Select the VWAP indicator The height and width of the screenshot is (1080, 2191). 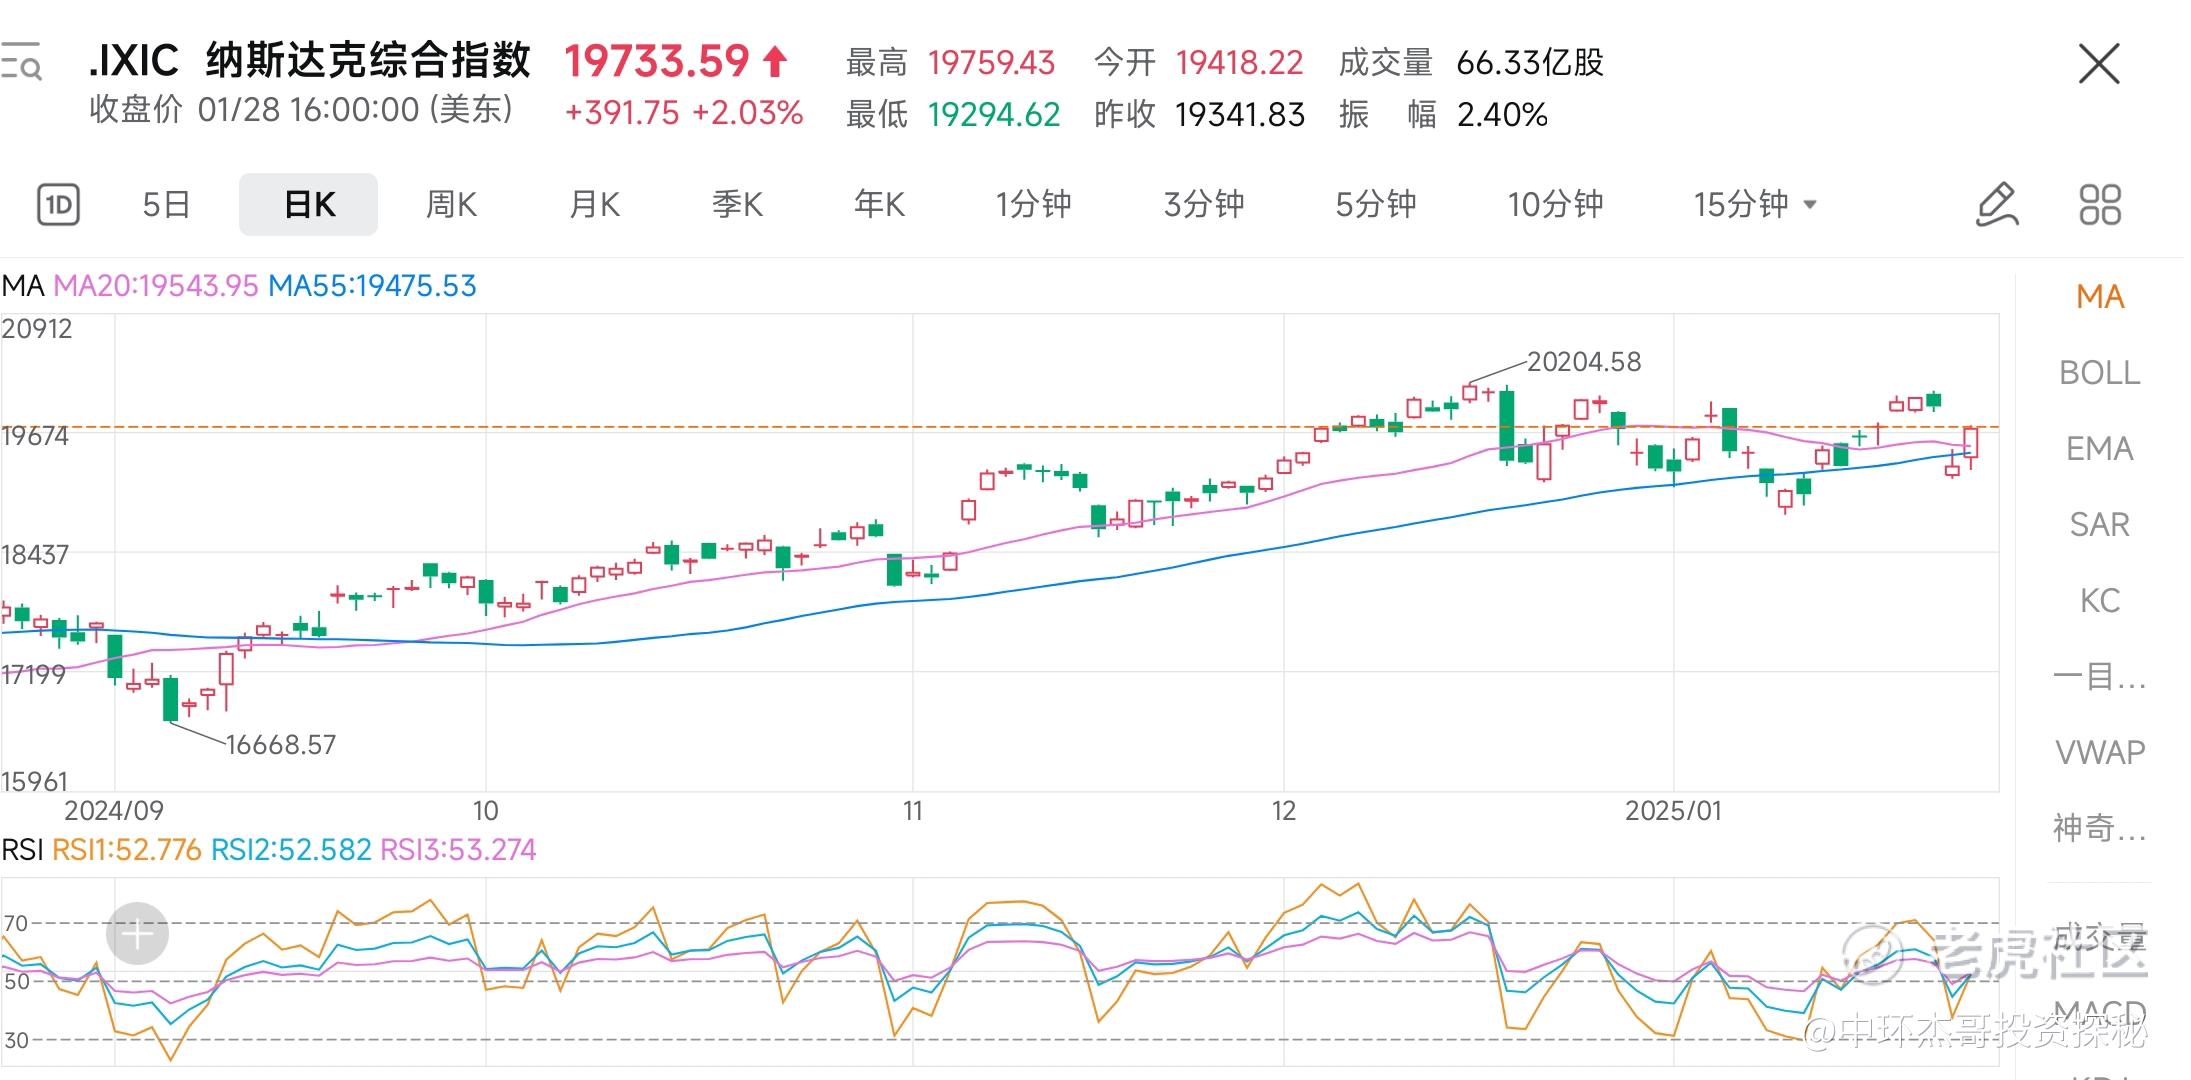pyautogui.click(x=2100, y=752)
